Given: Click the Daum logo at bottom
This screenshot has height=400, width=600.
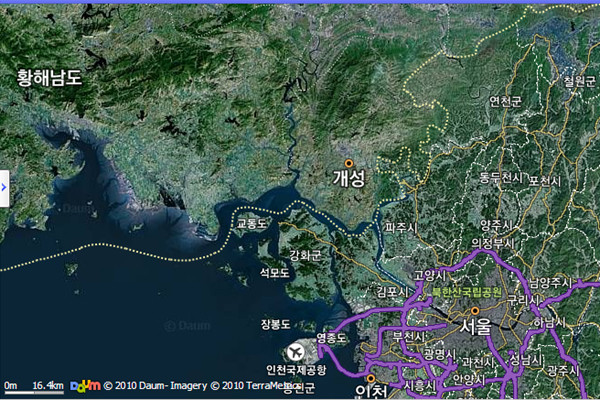Looking at the screenshot, I should pyautogui.click(x=85, y=386).
